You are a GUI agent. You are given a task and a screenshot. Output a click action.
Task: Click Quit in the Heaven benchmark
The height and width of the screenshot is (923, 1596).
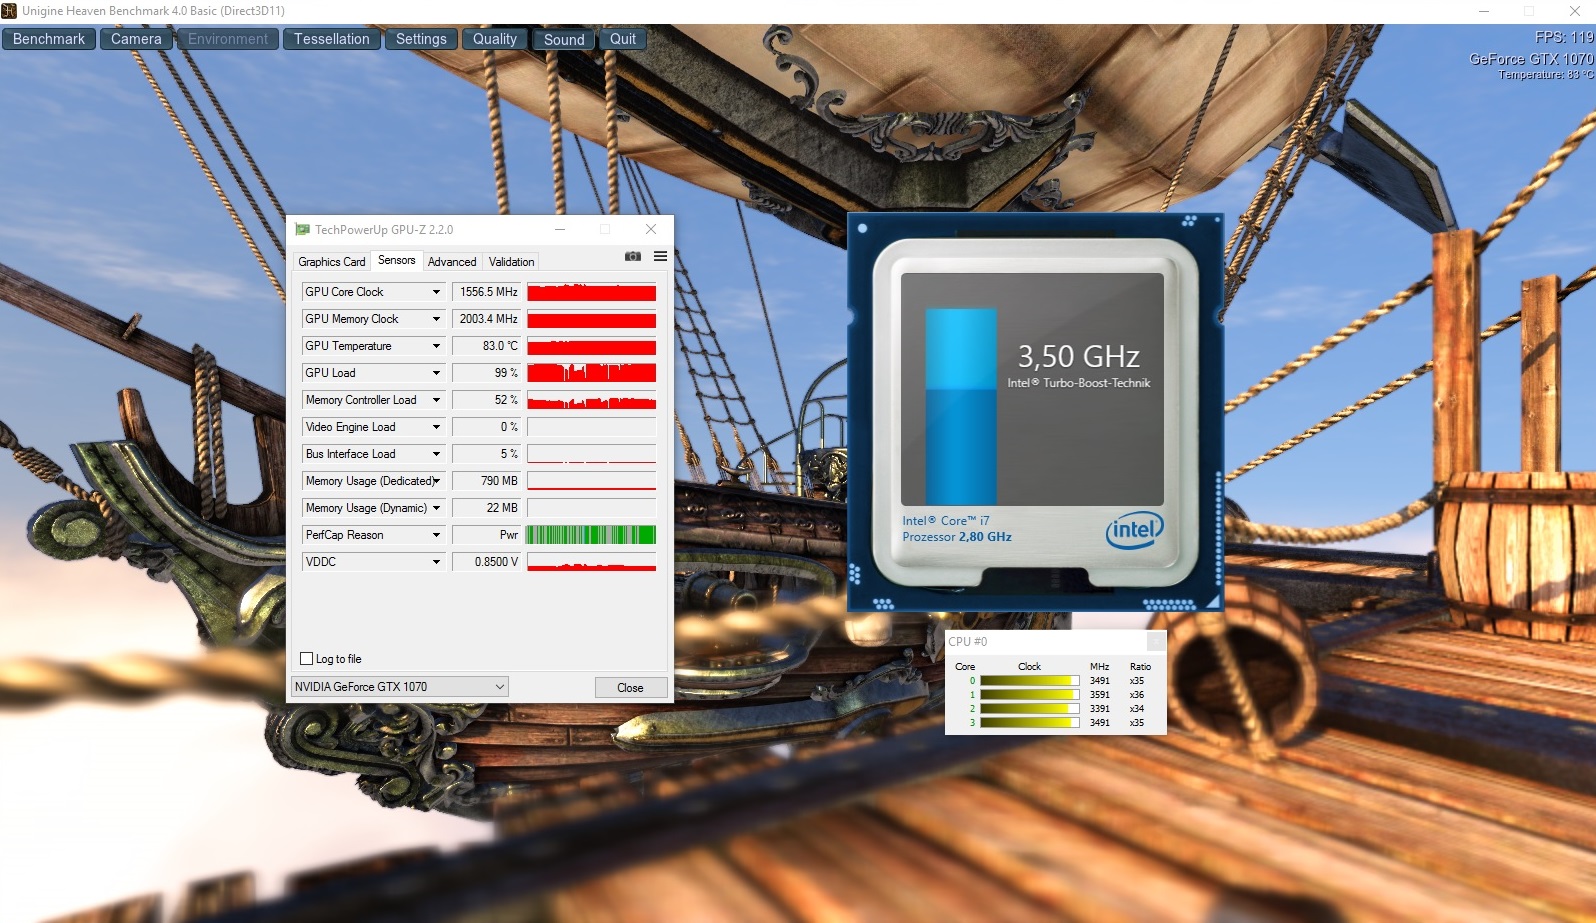(623, 39)
